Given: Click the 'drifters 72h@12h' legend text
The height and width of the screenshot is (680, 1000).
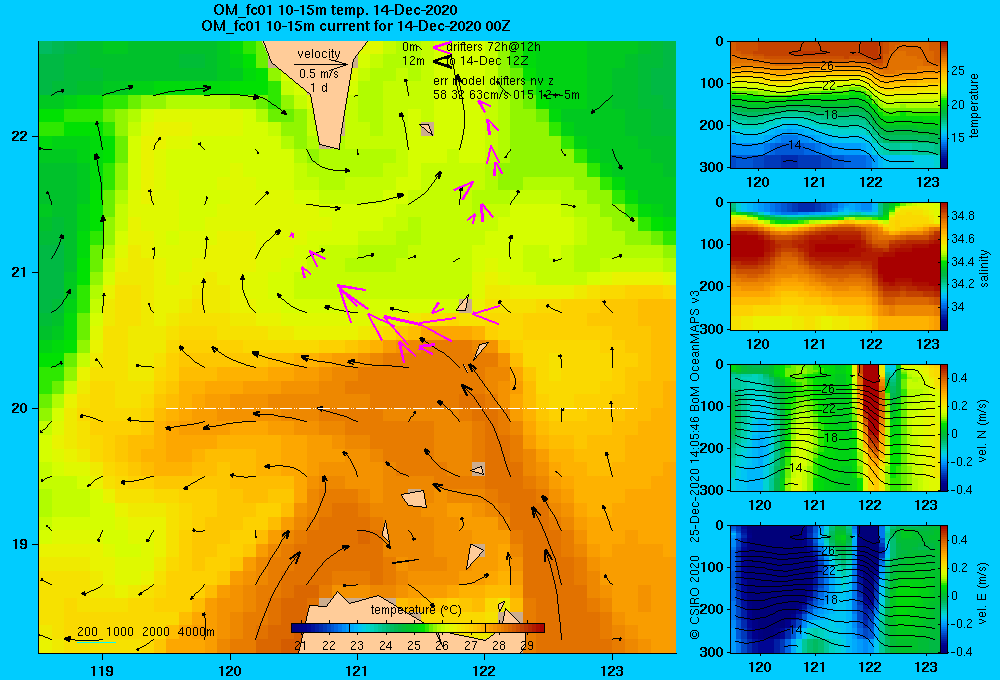Looking at the screenshot, I should point(494,47).
